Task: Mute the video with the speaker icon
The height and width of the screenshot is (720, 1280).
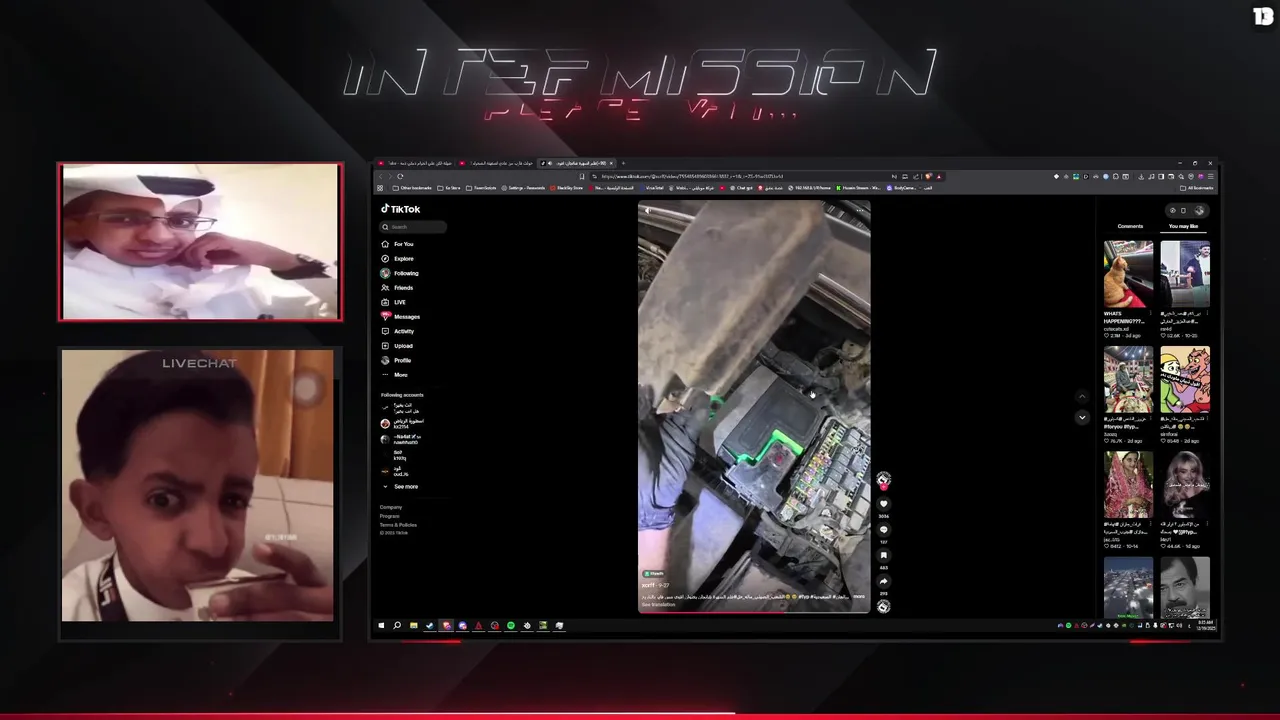Action: point(648,211)
